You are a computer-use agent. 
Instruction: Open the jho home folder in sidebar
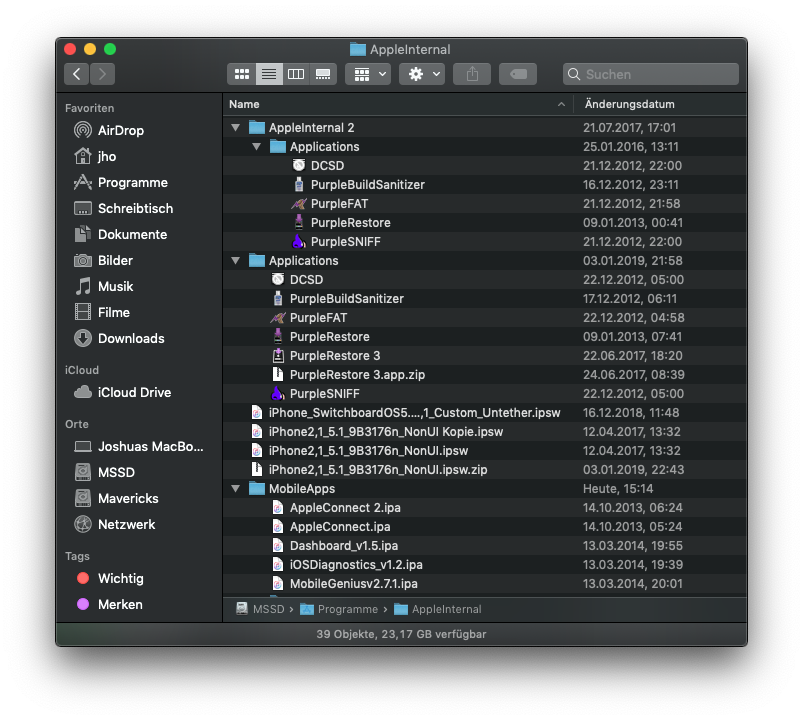point(95,156)
